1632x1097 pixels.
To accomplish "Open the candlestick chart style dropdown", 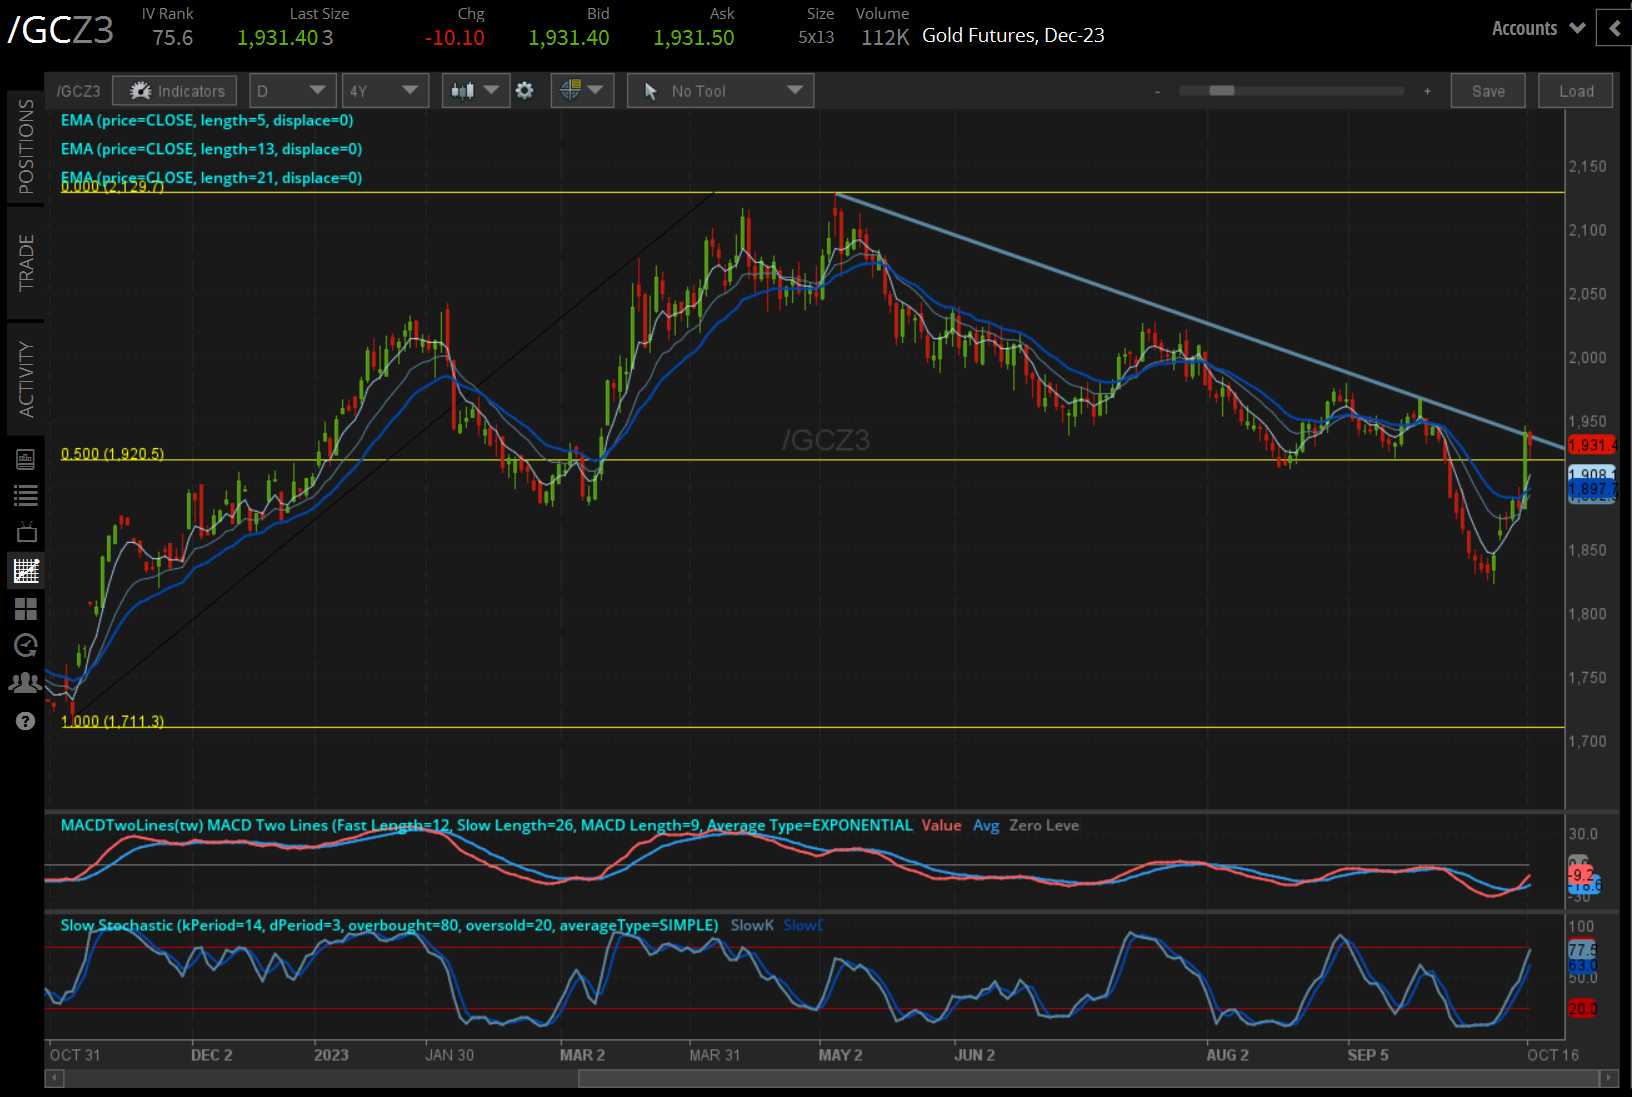I will pos(475,91).
